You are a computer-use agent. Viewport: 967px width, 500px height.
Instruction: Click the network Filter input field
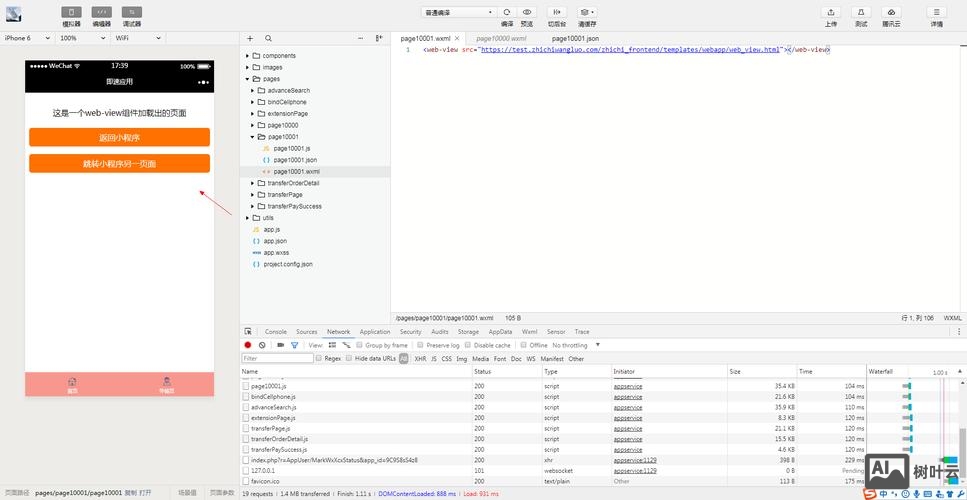[x=277, y=358]
